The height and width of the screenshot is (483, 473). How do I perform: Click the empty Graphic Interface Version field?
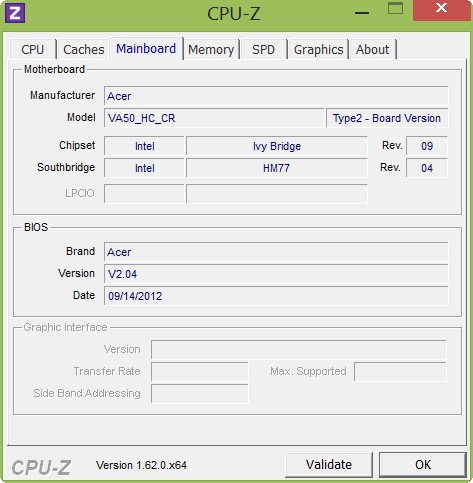[x=299, y=349]
